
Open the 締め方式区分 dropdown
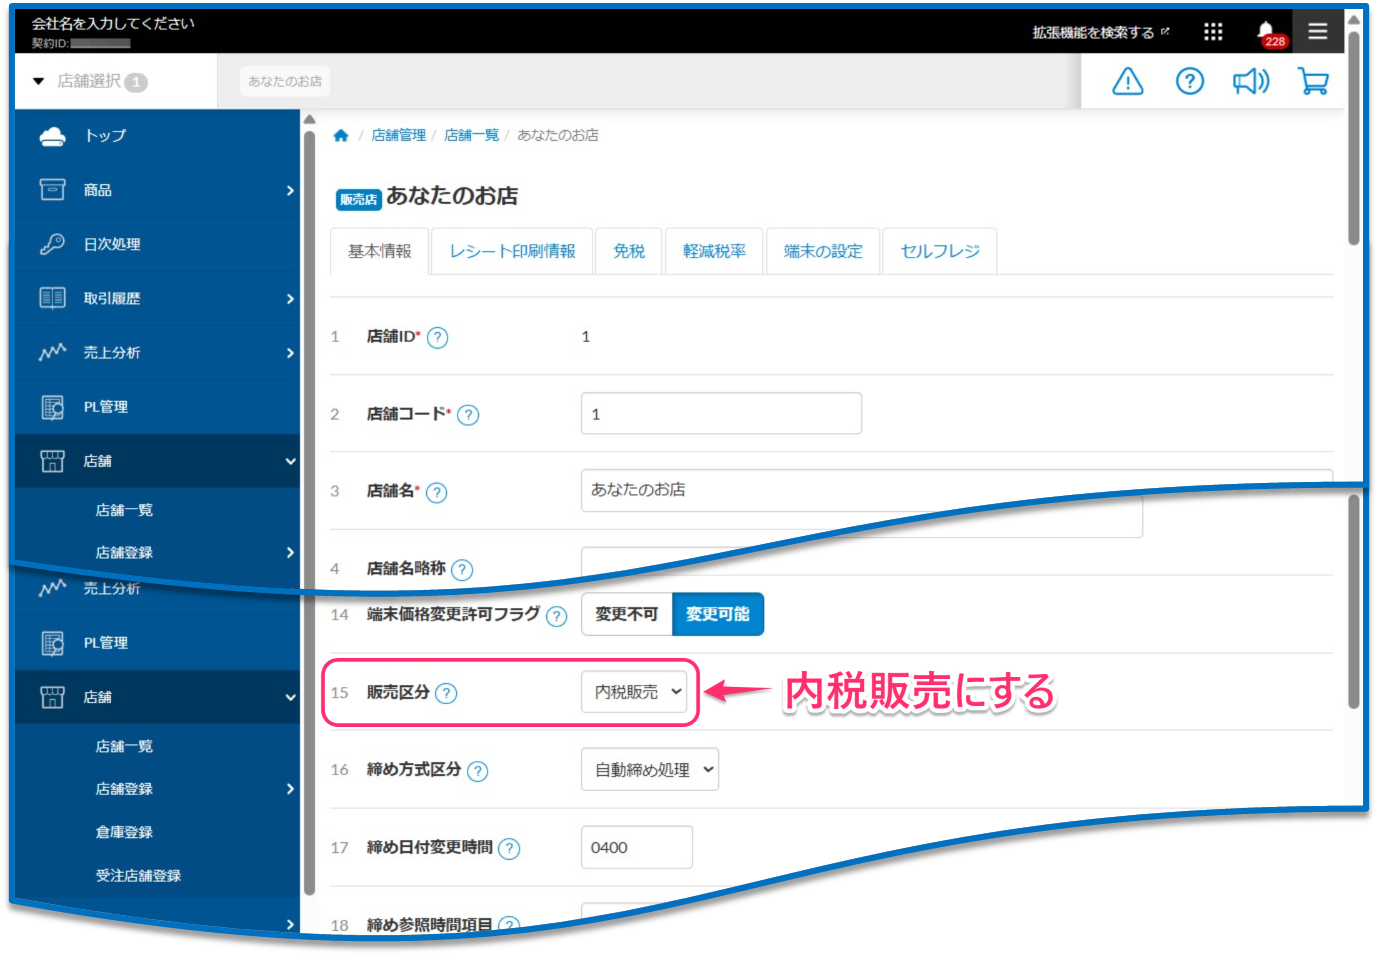coord(649,770)
